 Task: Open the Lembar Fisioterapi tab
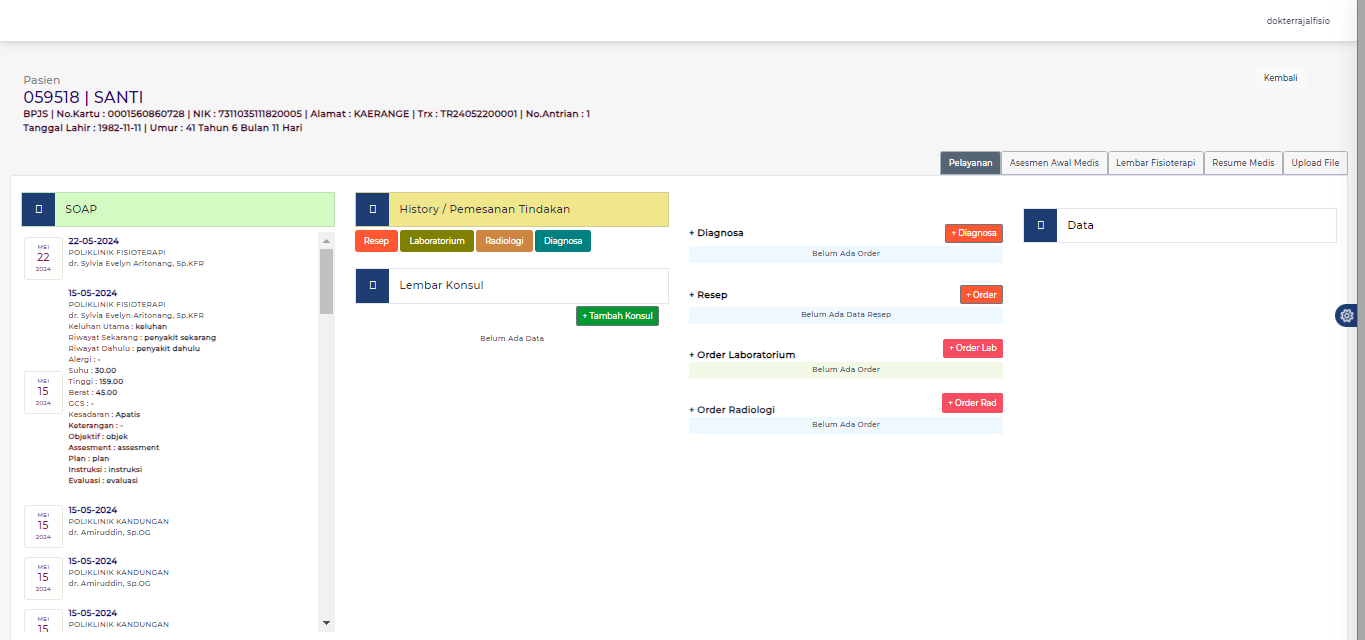coord(1156,162)
